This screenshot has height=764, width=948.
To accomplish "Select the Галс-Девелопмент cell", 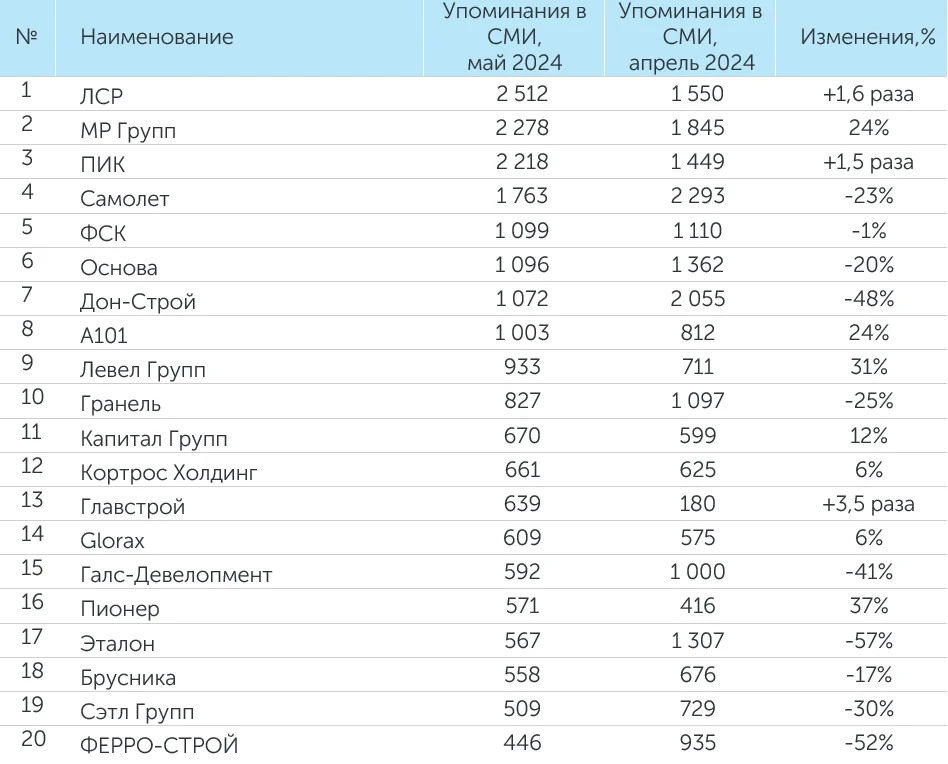I will (x=176, y=575).
